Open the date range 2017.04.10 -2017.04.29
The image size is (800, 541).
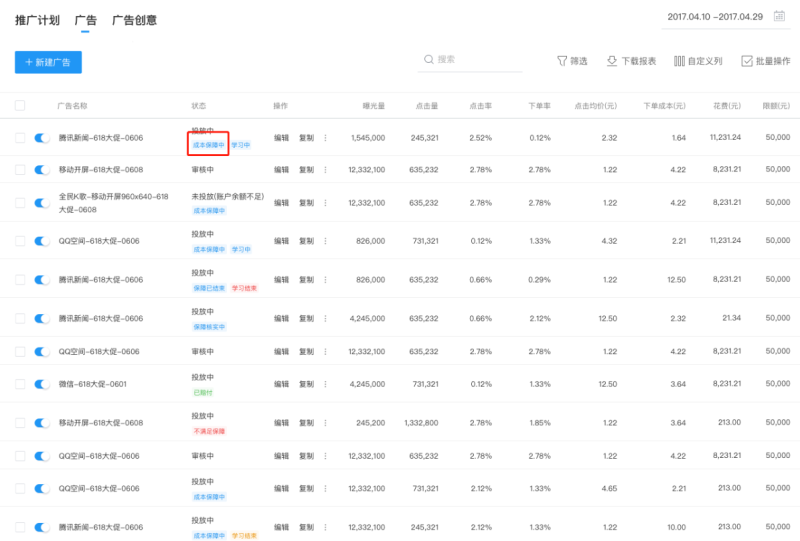[x=715, y=17]
